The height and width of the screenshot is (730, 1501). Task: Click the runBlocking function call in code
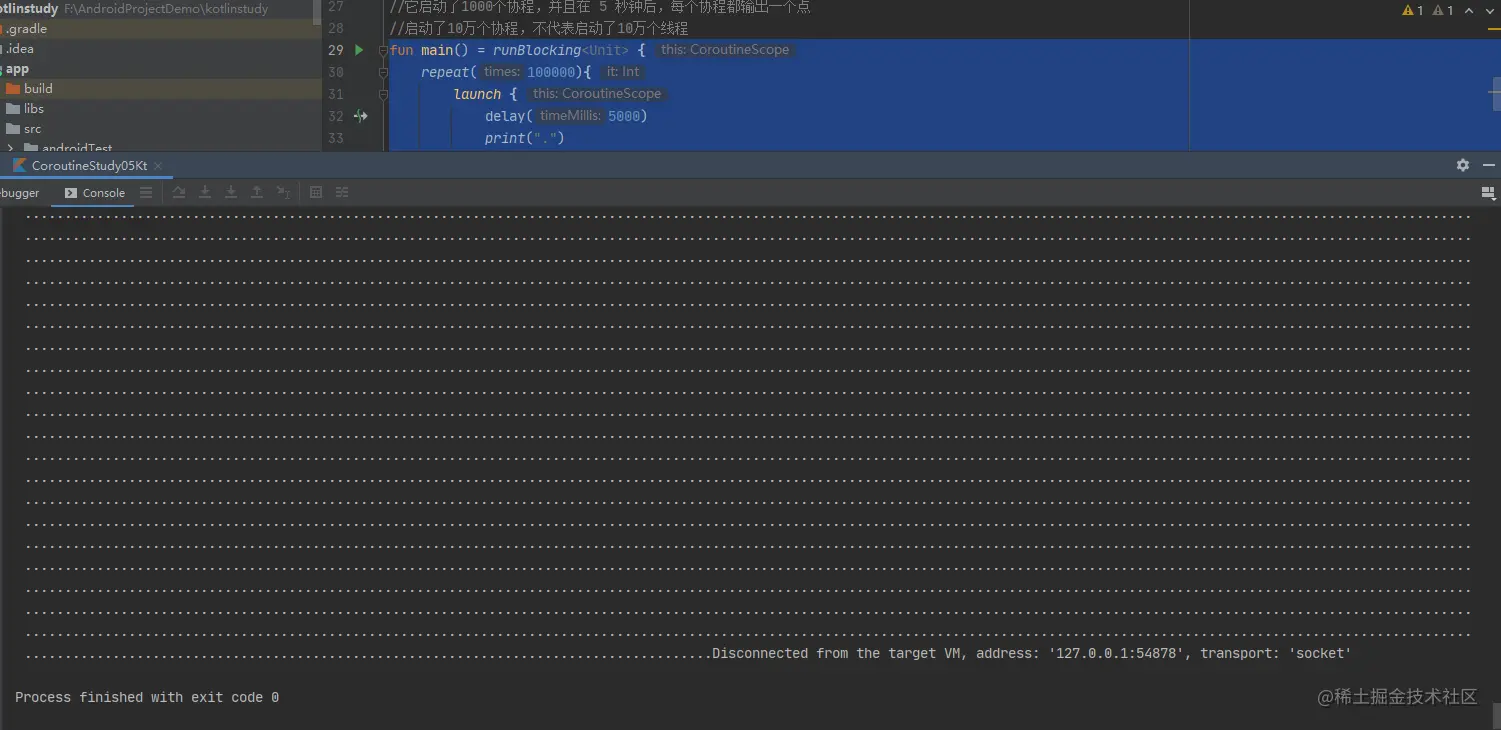537,50
